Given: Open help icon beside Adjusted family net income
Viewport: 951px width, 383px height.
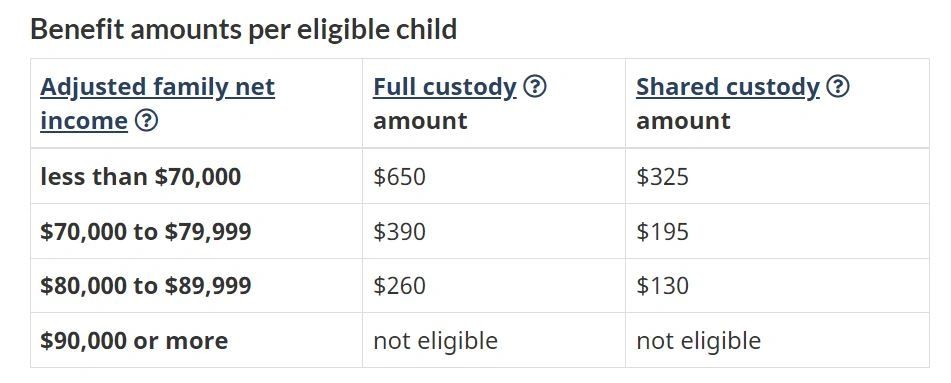Looking at the screenshot, I should pyautogui.click(x=146, y=121).
